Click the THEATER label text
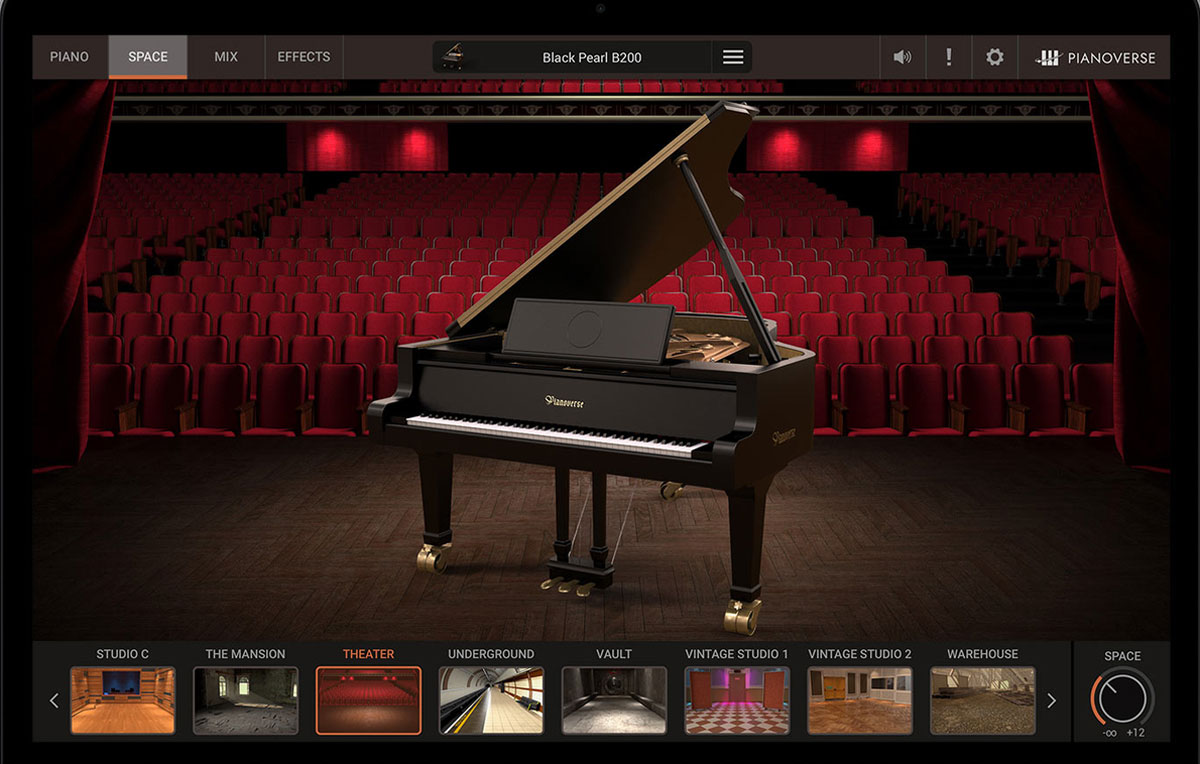This screenshot has height=764, width=1200. 369,654
